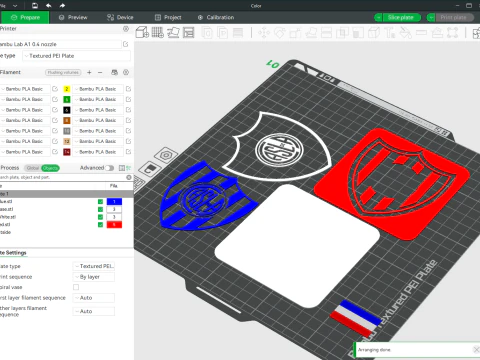Remove a filament with minus icon
Viewport: 480px width, 360px height.
click(x=100, y=72)
